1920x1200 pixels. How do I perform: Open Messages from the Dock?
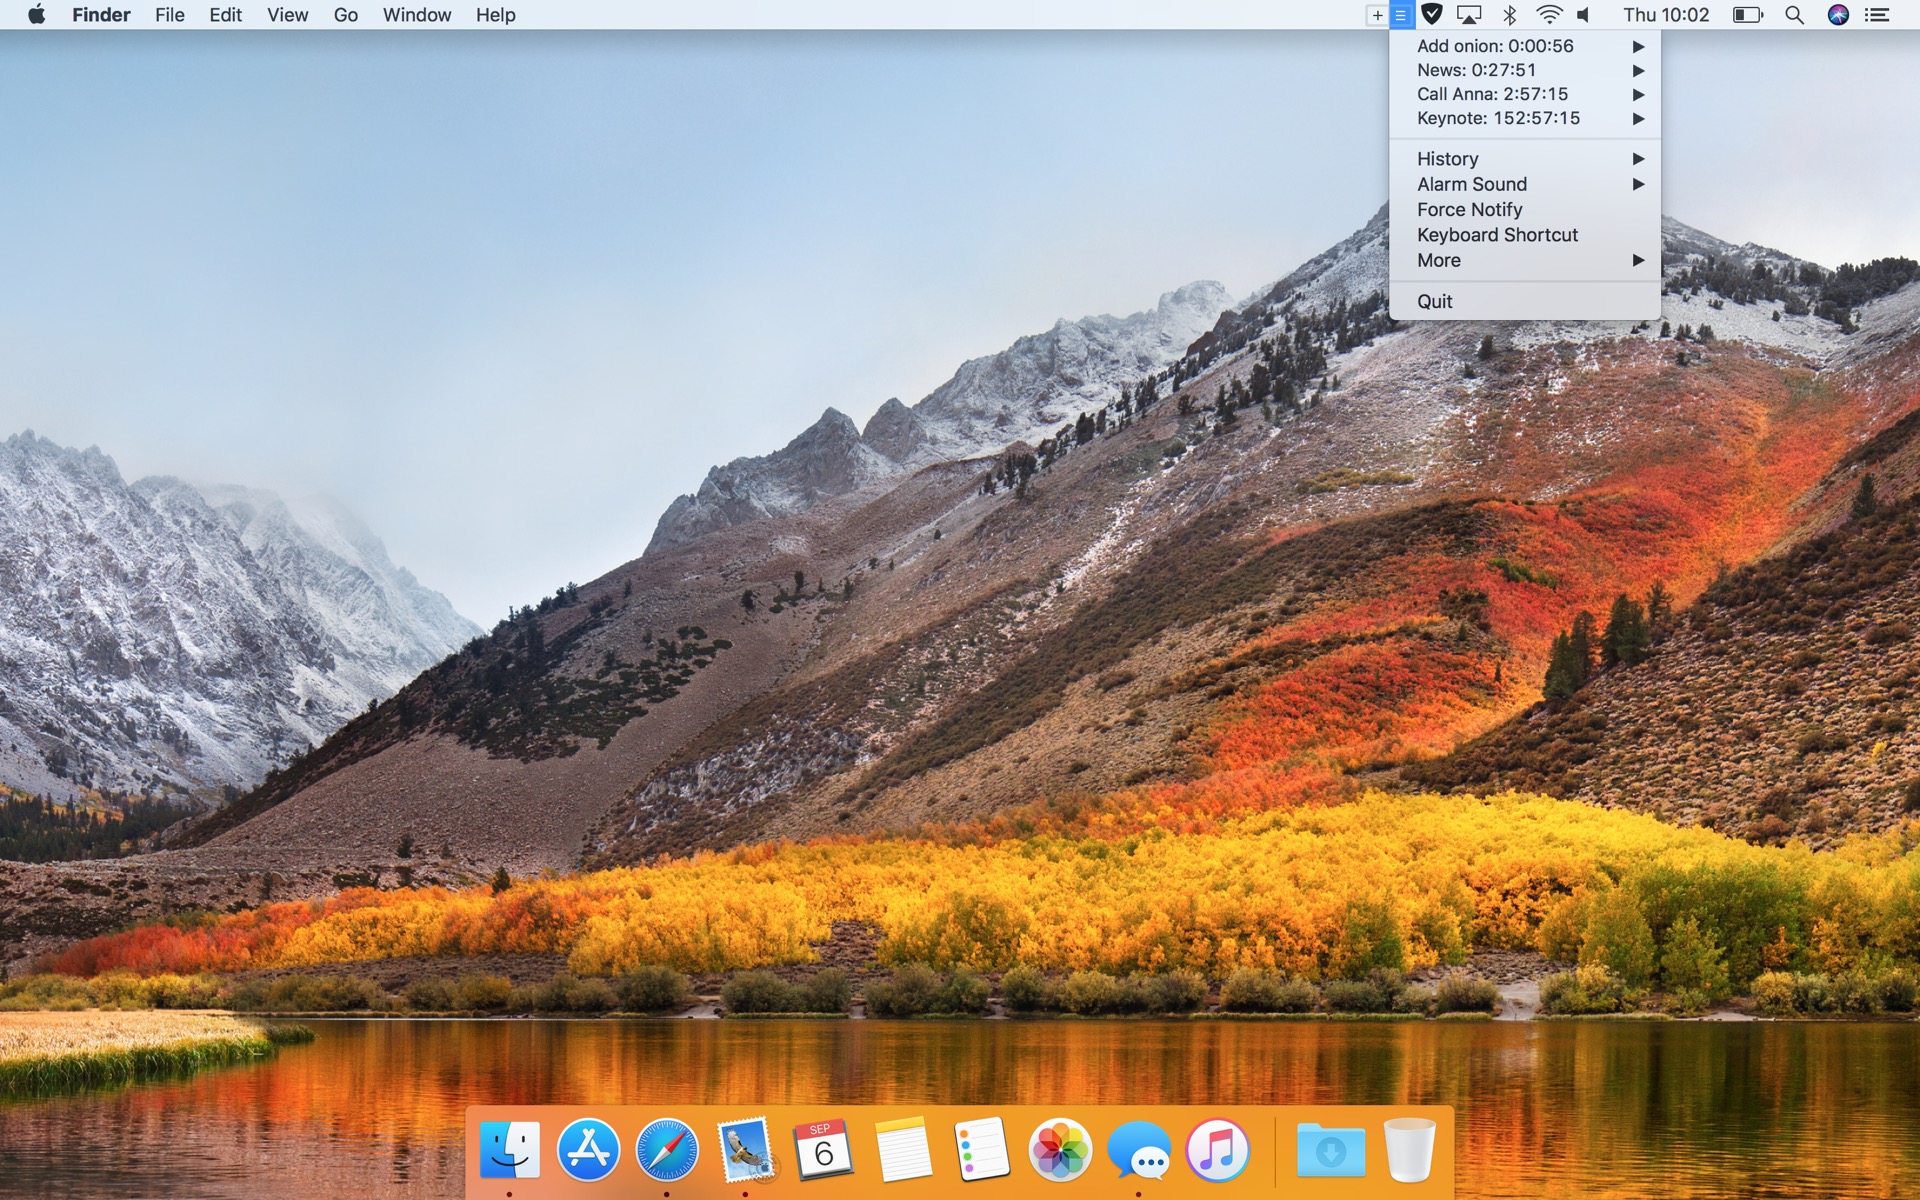coord(1139,1149)
